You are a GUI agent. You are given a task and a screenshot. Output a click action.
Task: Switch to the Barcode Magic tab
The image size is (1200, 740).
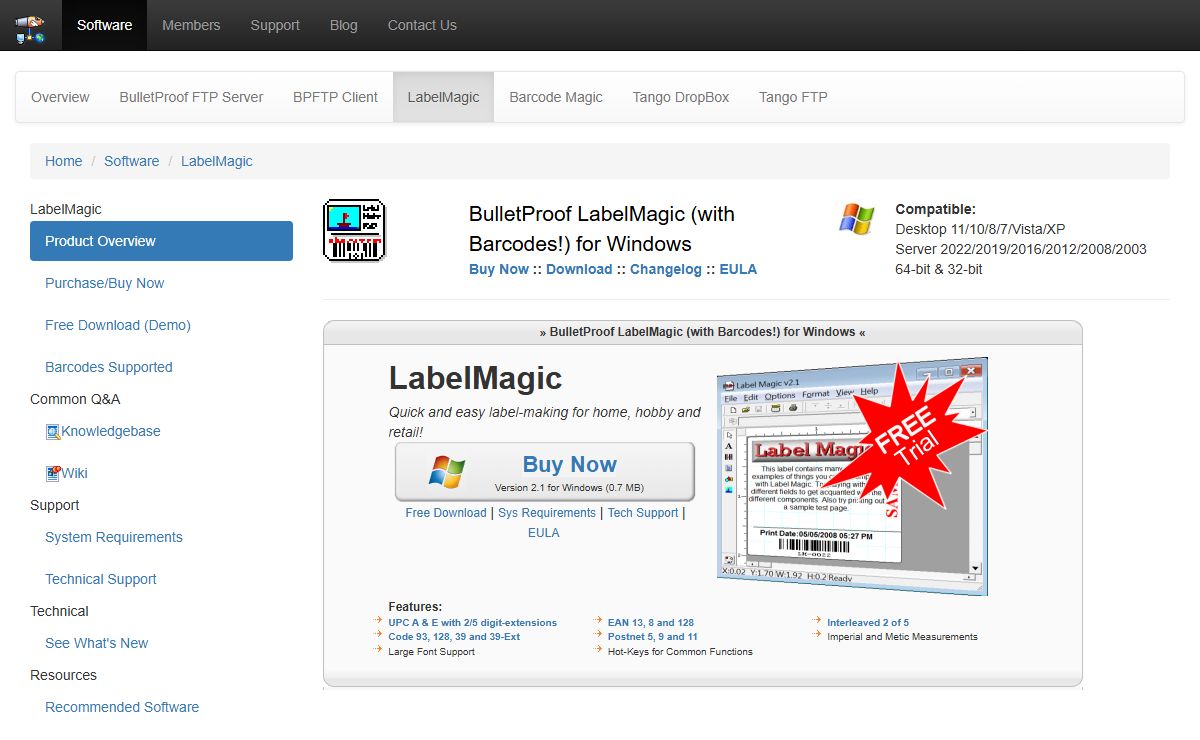pos(555,97)
